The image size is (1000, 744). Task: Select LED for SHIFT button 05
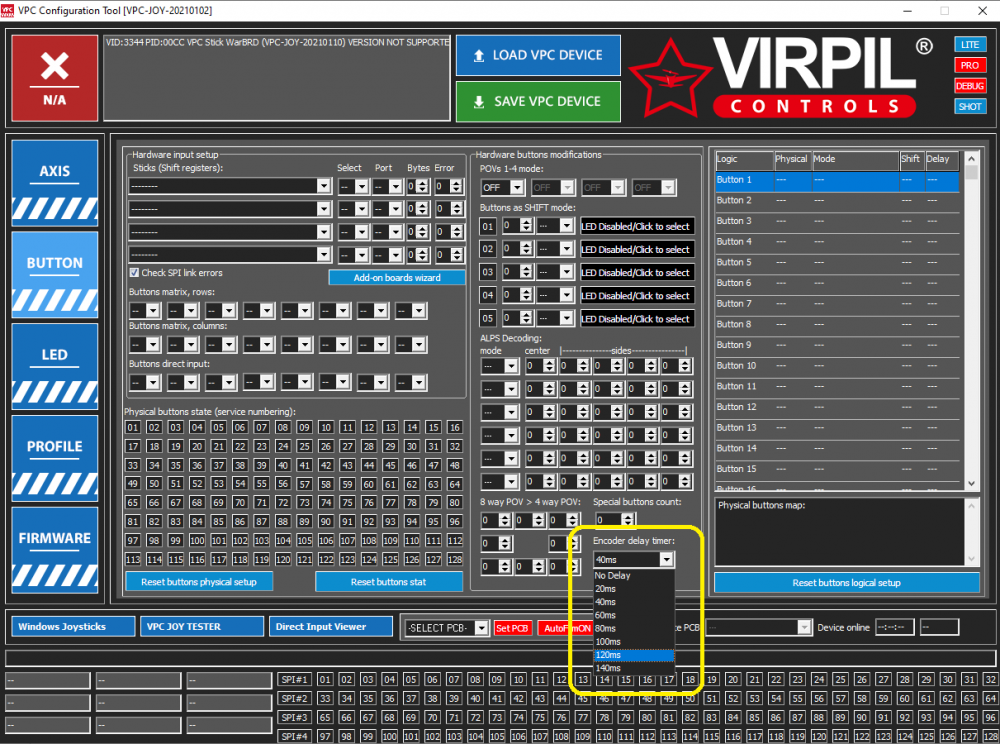click(636, 319)
